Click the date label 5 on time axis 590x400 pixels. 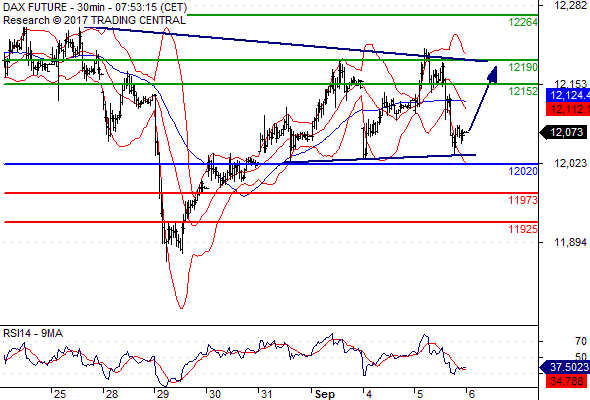click(420, 394)
